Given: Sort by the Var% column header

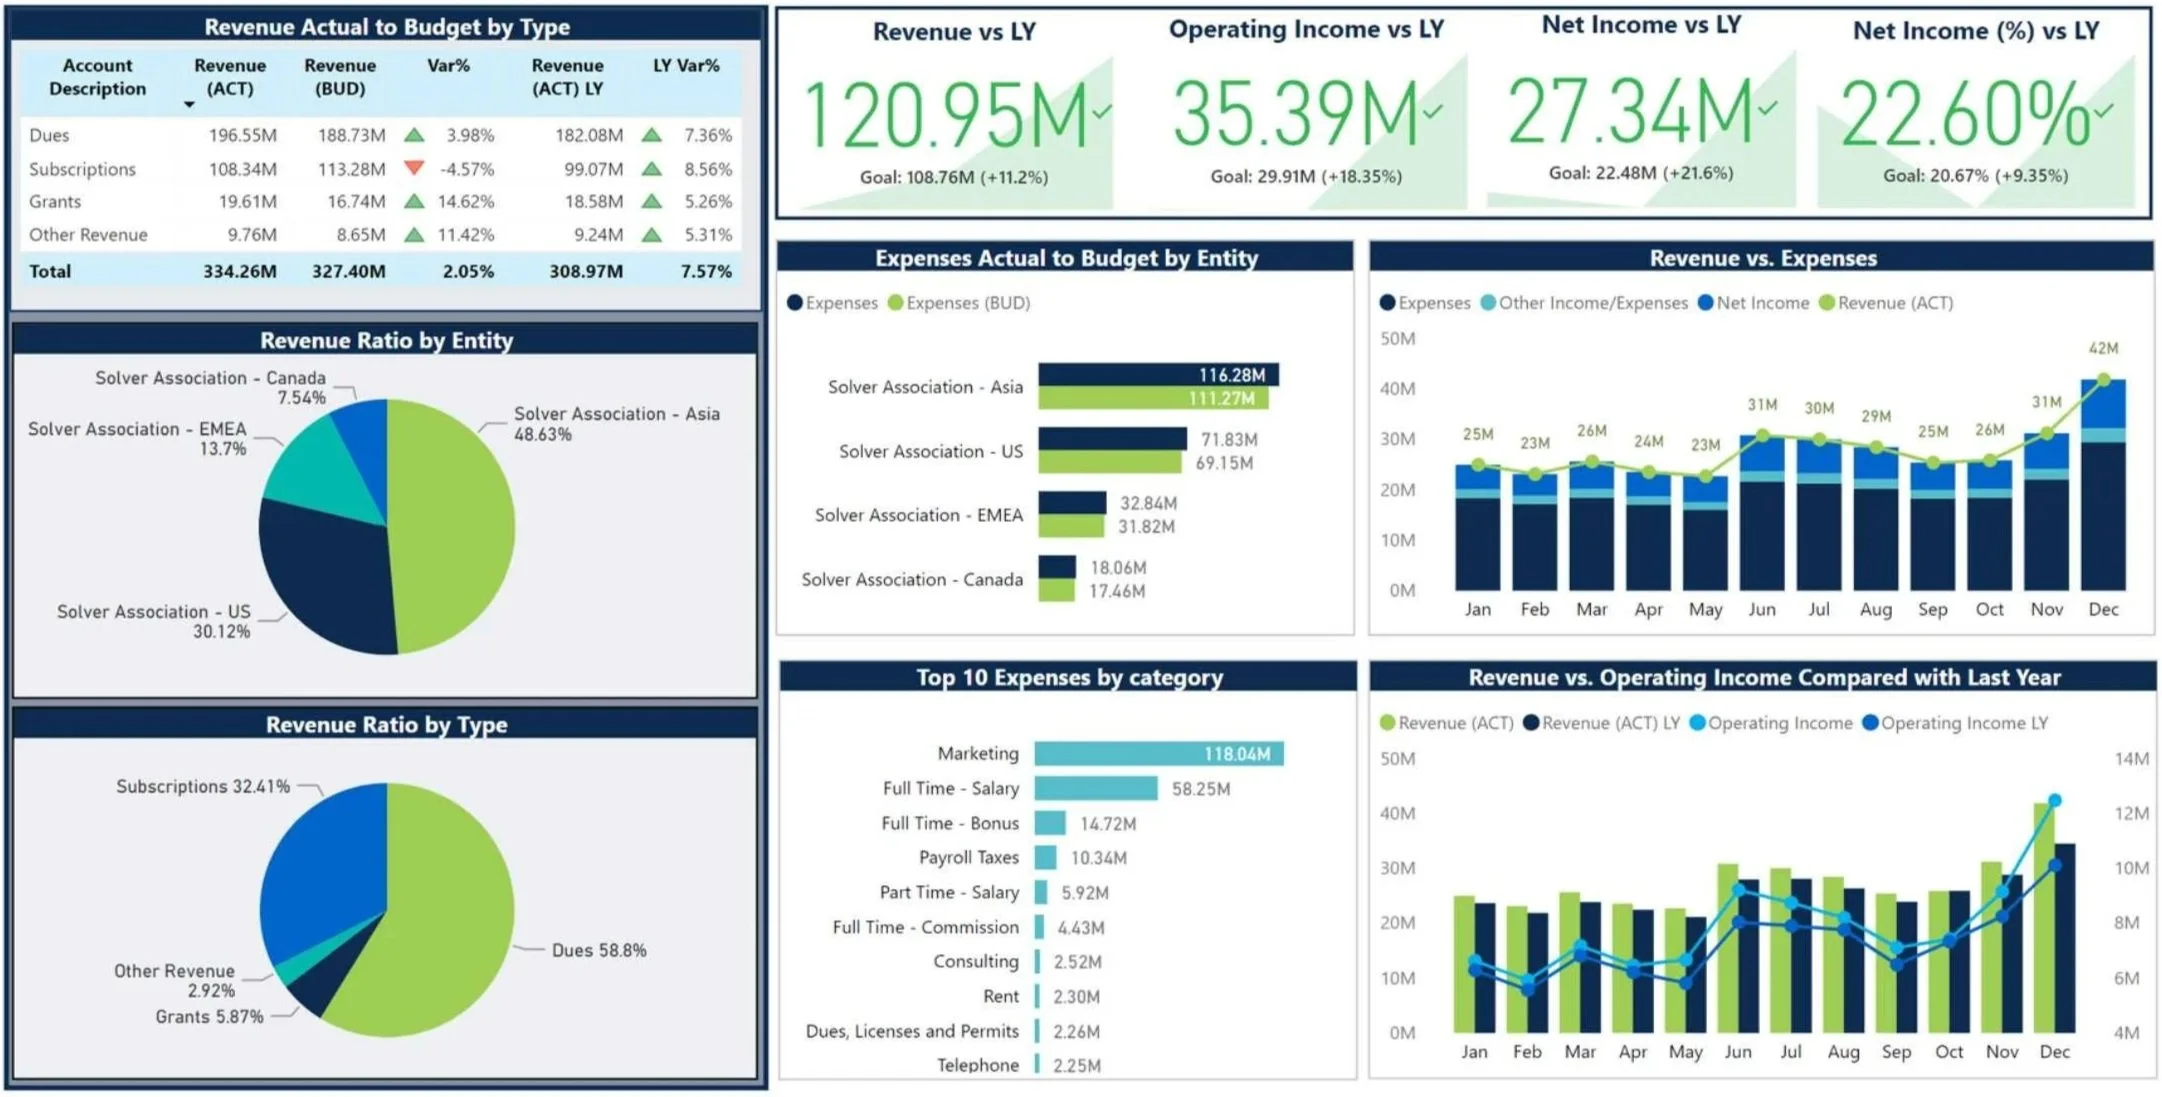Looking at the screenshot, I should click(x=448, y=66).
